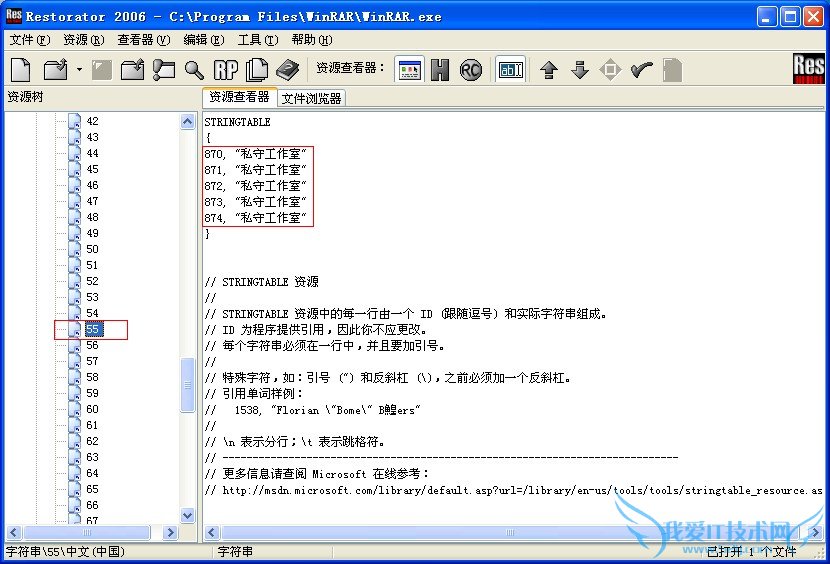830x564 pixels.
Task: Click the Res logo at toolbar right
Action: click(x=808, y=69)
